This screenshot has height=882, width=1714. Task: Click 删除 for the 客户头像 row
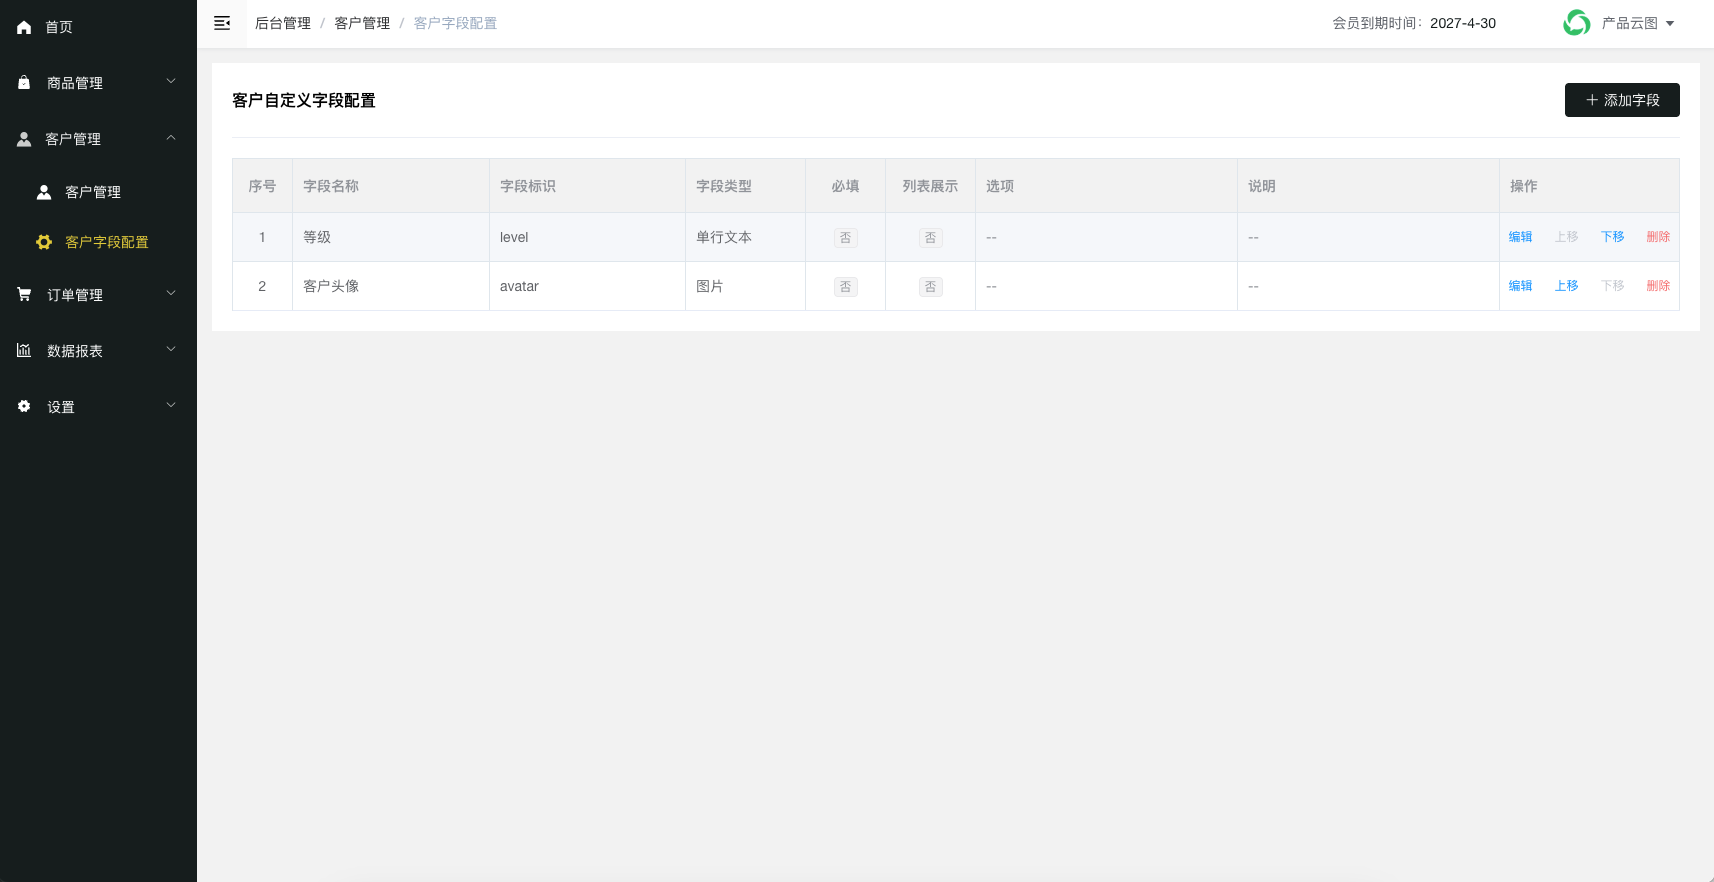coord(1658,286)
